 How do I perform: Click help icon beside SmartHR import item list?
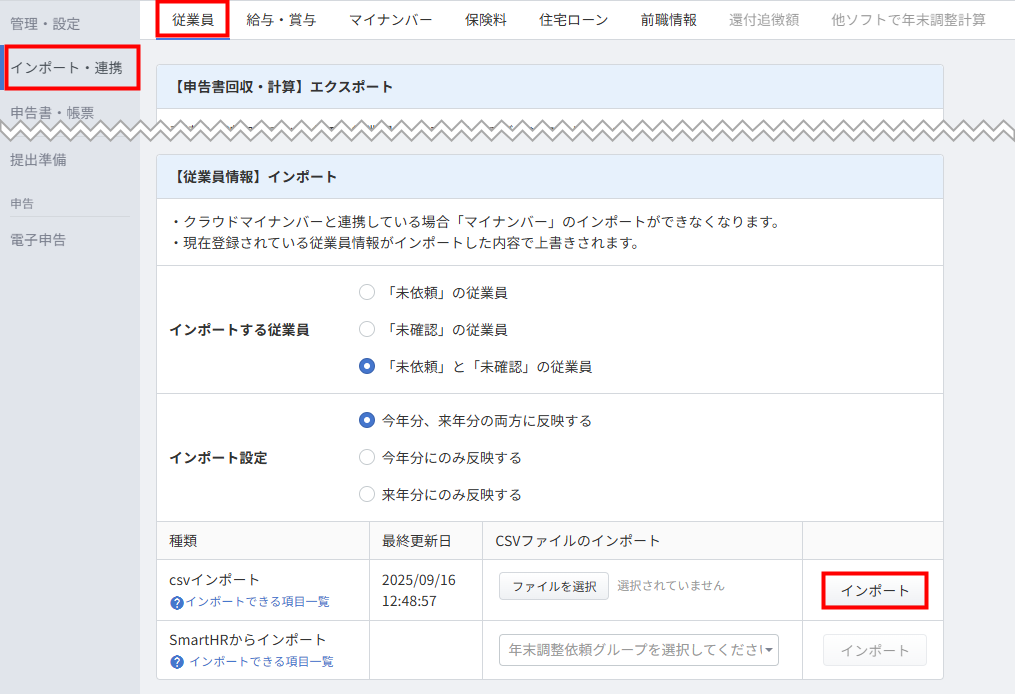[177, 662]
